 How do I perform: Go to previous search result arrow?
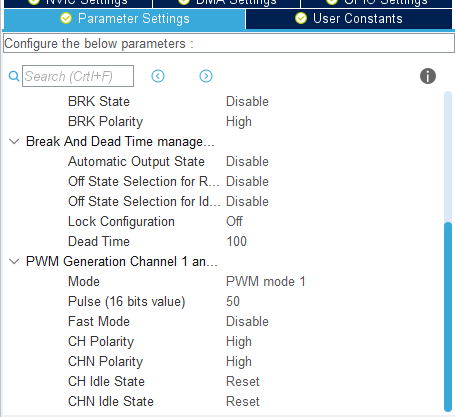[x=158, y=76]
